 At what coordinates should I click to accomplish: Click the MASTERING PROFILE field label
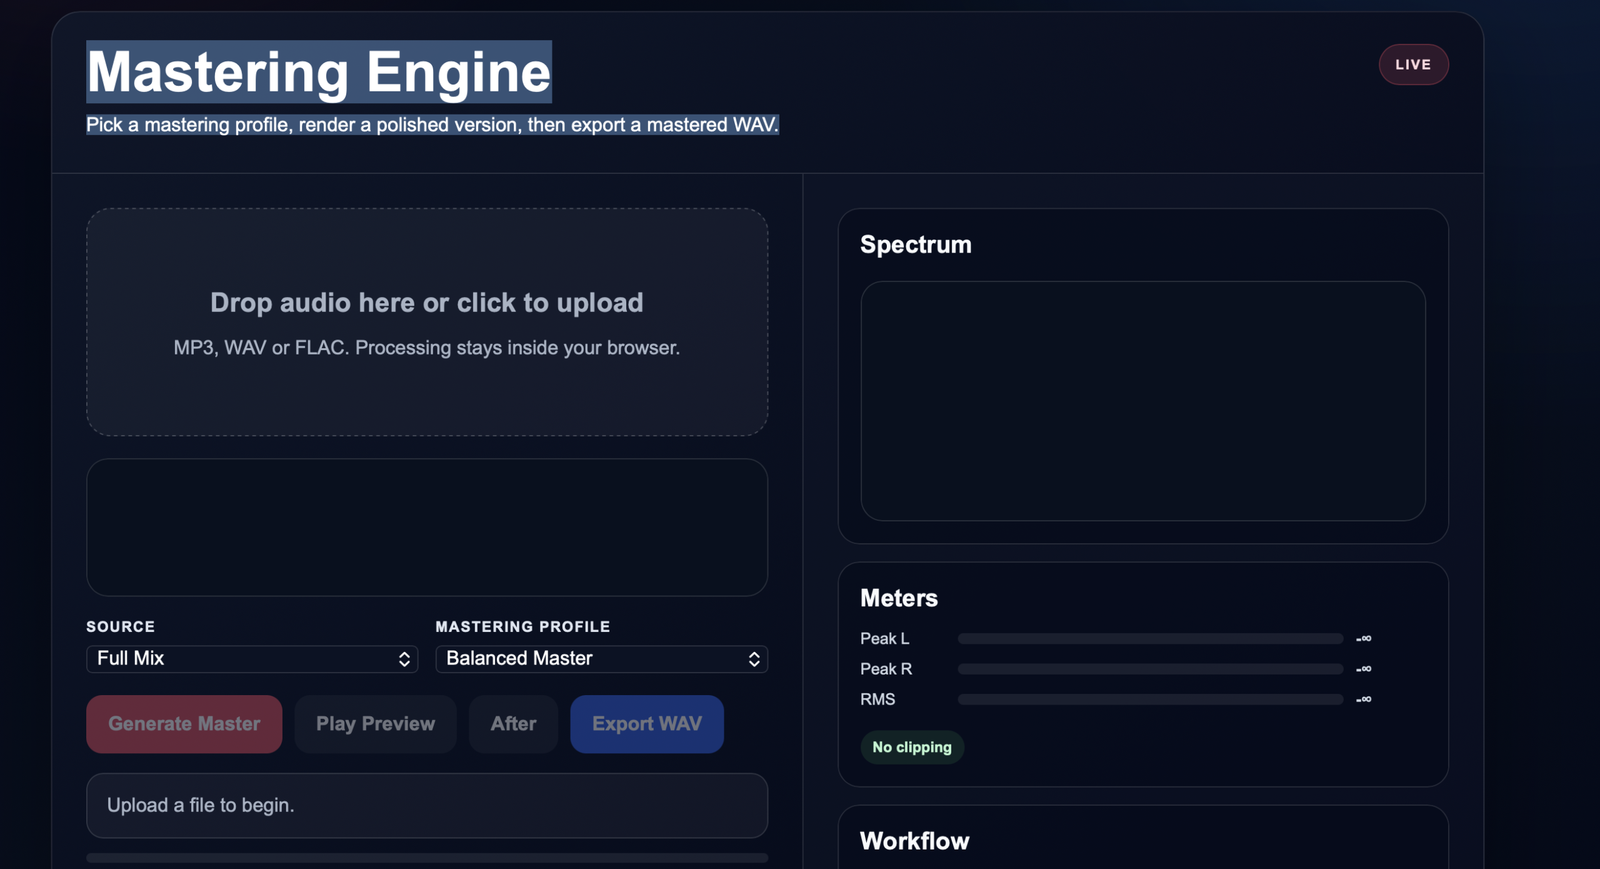(523, 626)
